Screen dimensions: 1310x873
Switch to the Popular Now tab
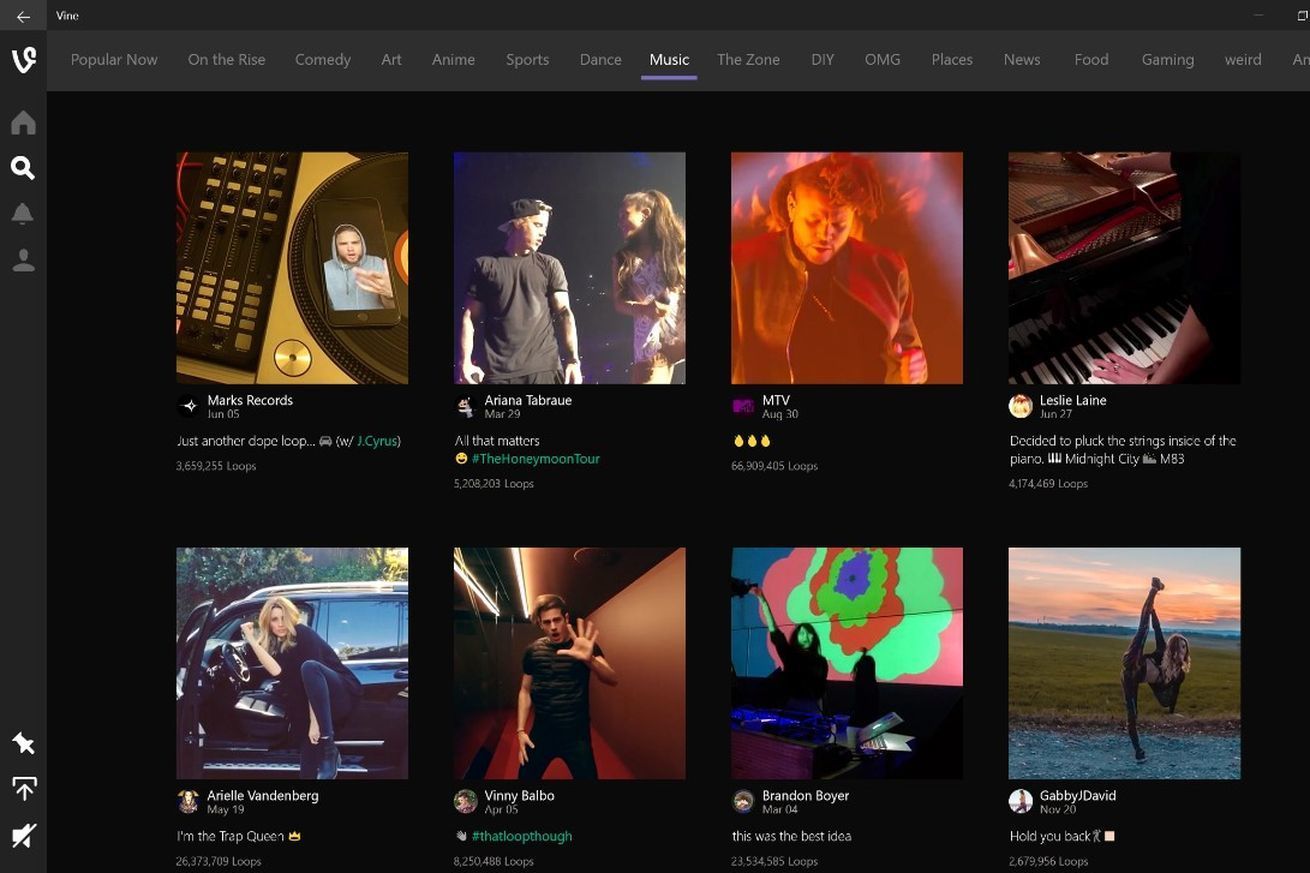coord(114,60)
